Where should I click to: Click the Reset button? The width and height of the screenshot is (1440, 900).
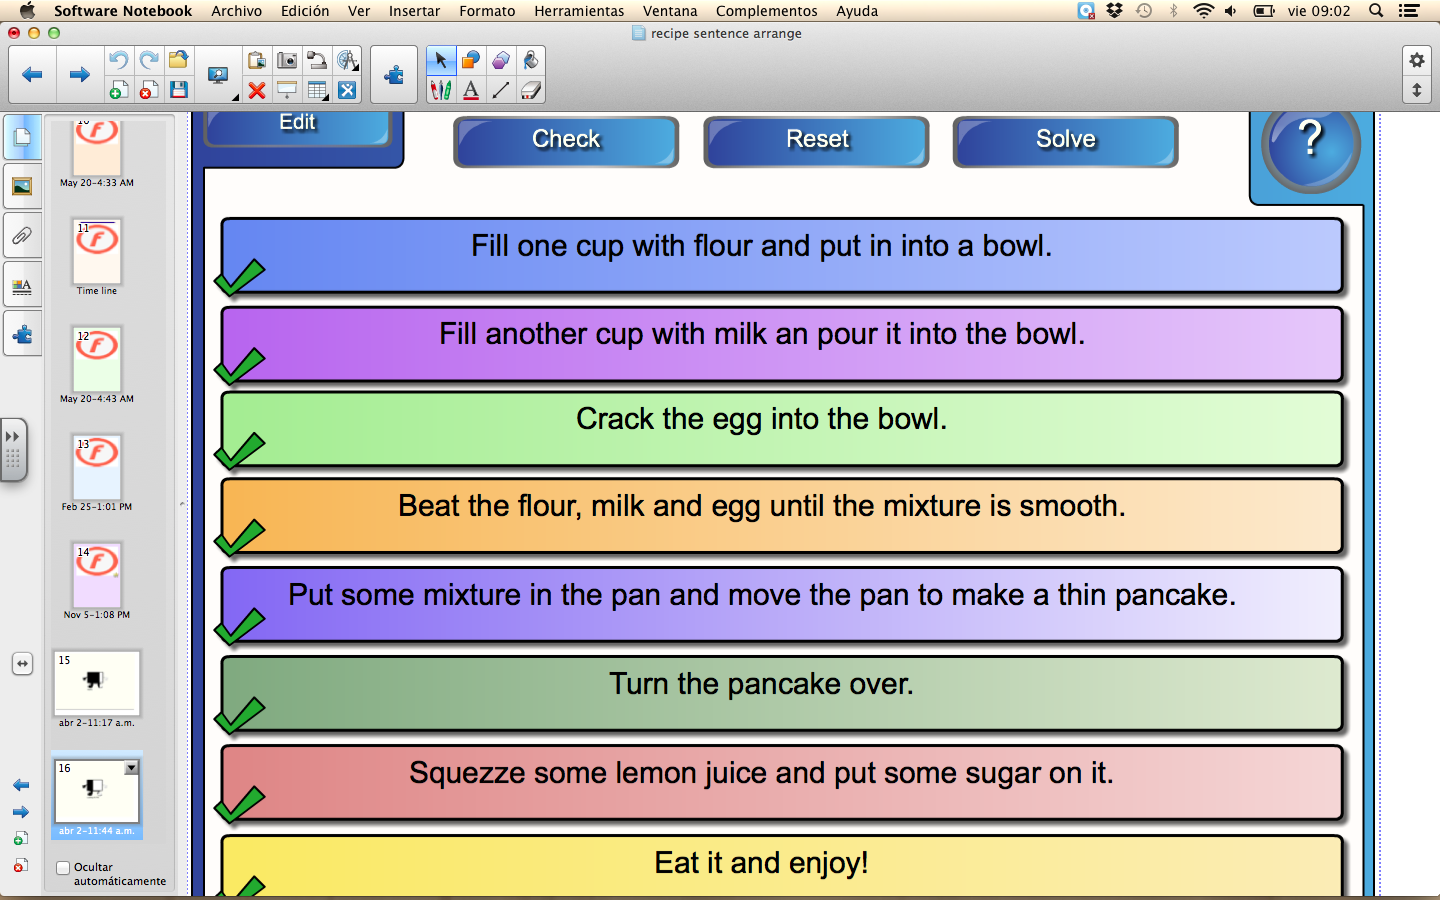point(816,141)
